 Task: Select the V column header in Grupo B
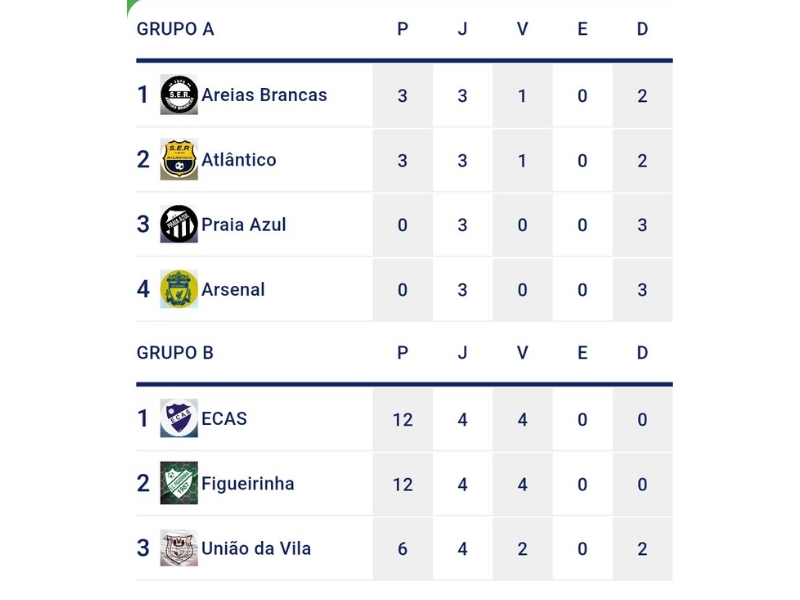[522, 353]
